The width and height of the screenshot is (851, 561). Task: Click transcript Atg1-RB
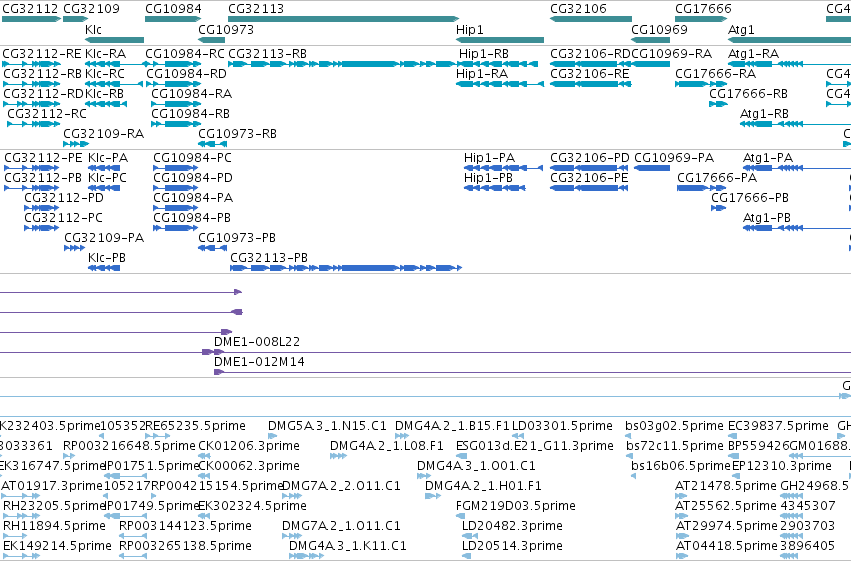pos(795,124)
